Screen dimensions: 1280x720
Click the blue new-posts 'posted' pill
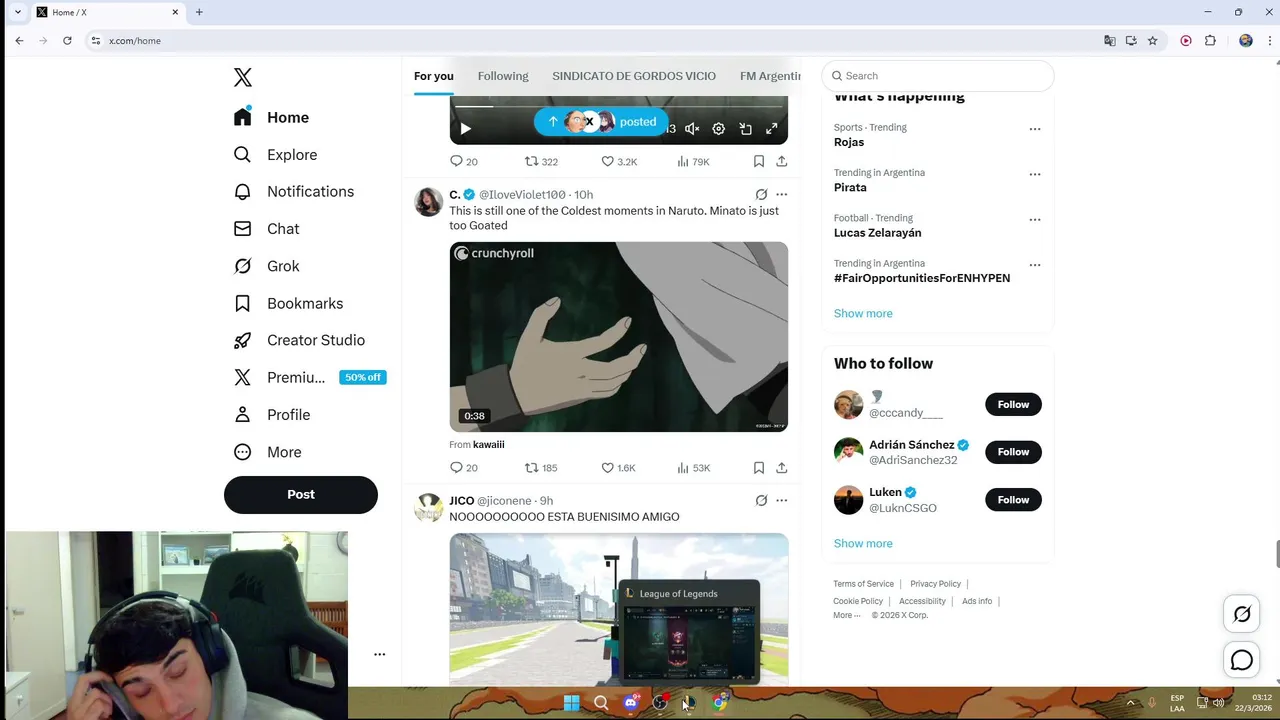(601, 122)
